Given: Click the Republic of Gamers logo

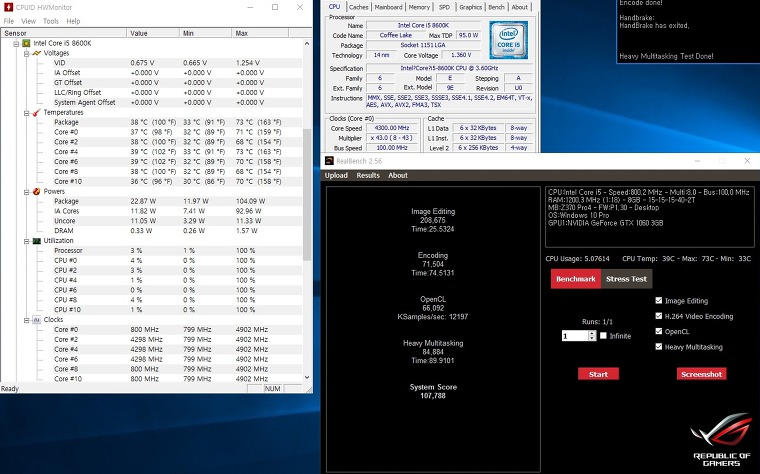Looking at the screenshot, I should (721, 440).
